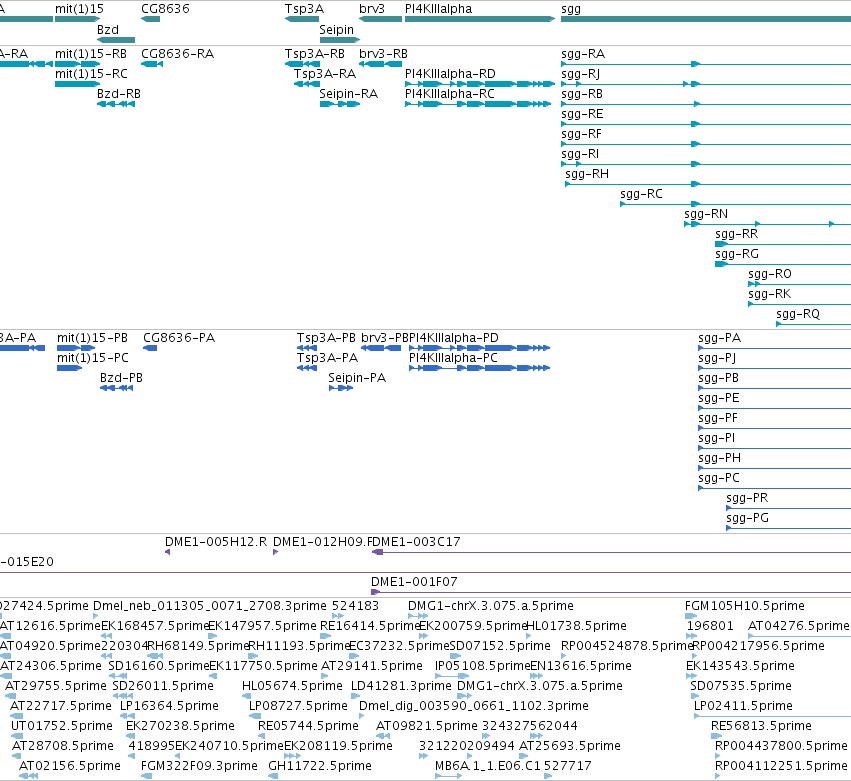This screenshot has height=781, width=851.
Task: Click clone DME1-001F07
Action: [x=611, y=592]
